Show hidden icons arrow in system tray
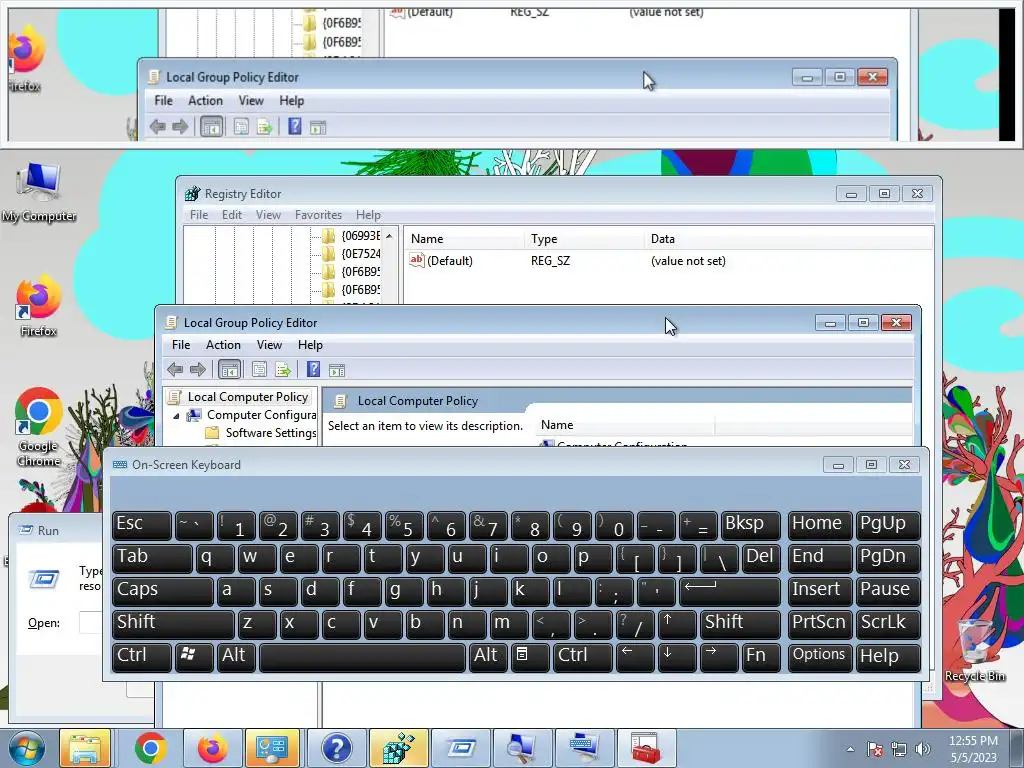 (850, 749)
